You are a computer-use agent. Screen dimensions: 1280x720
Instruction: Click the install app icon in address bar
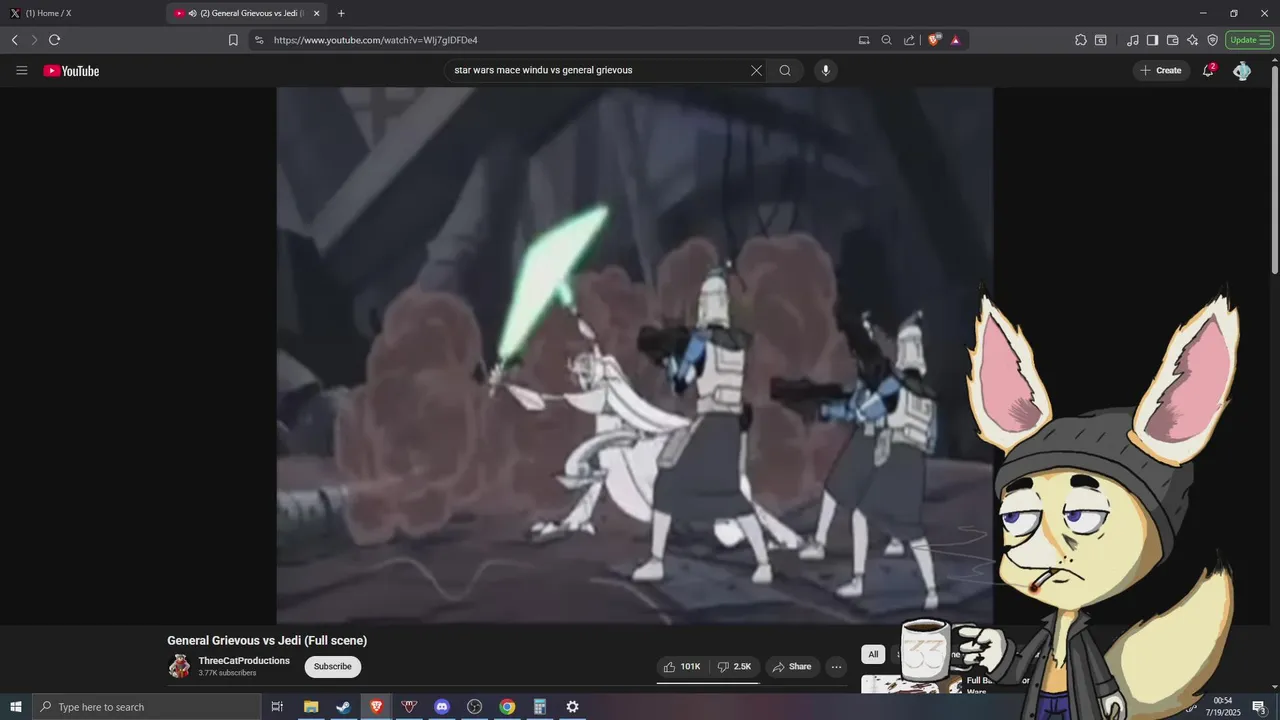click(864, 40)
